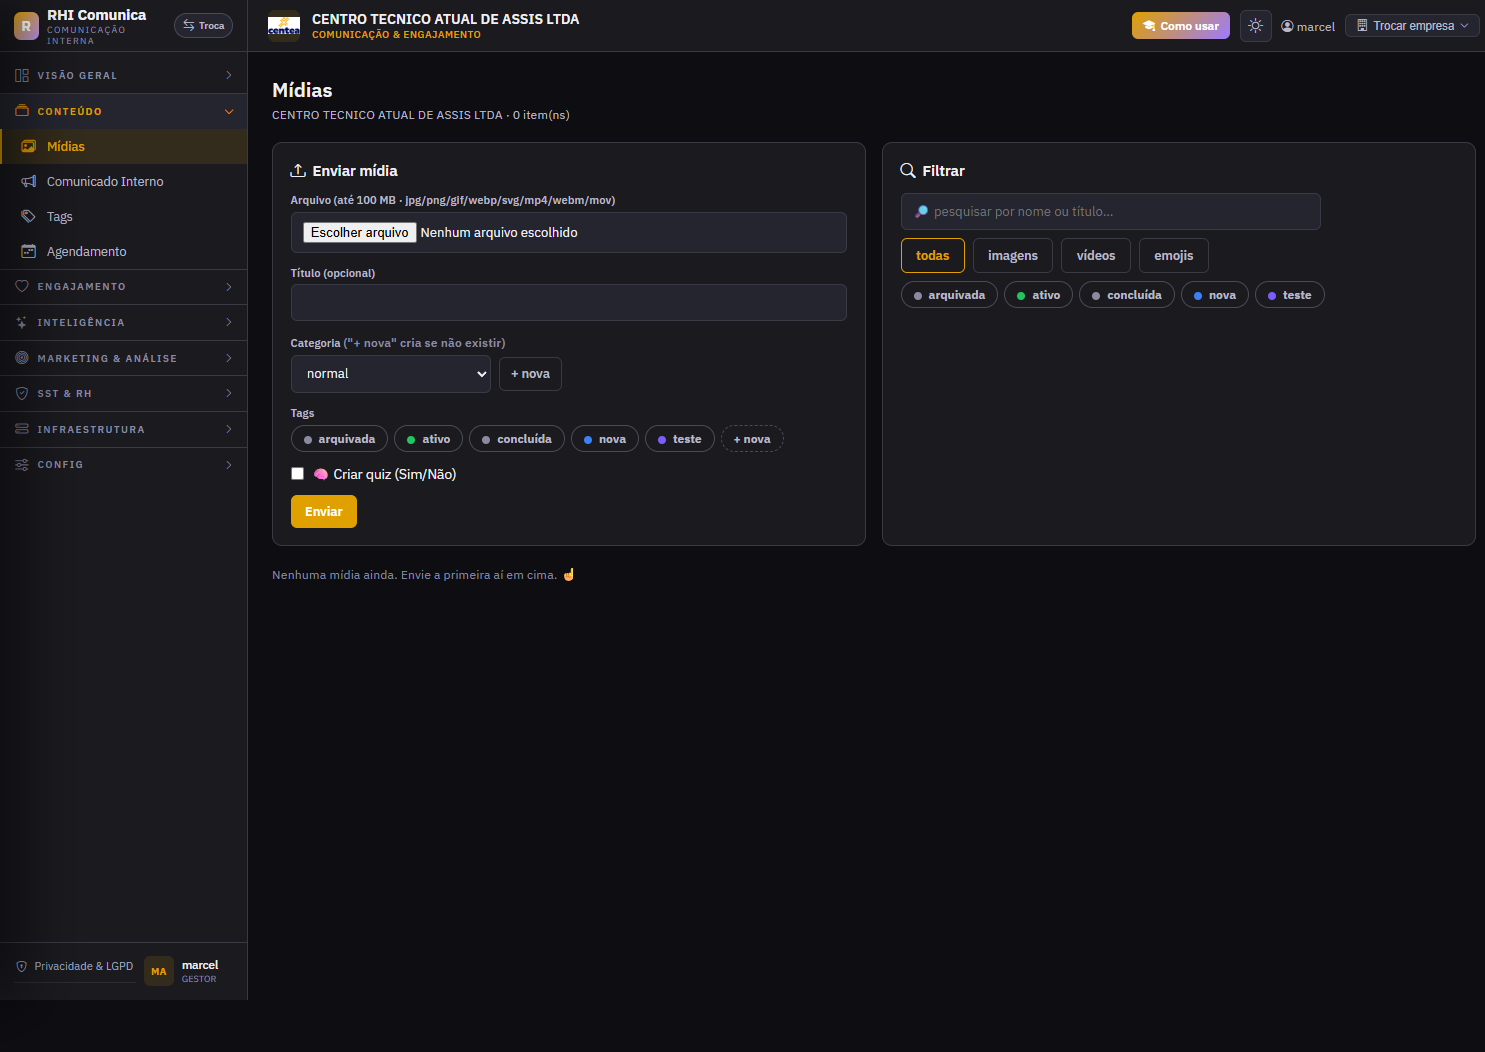Click the search field magnifier emoji

(x=922, y=211)
